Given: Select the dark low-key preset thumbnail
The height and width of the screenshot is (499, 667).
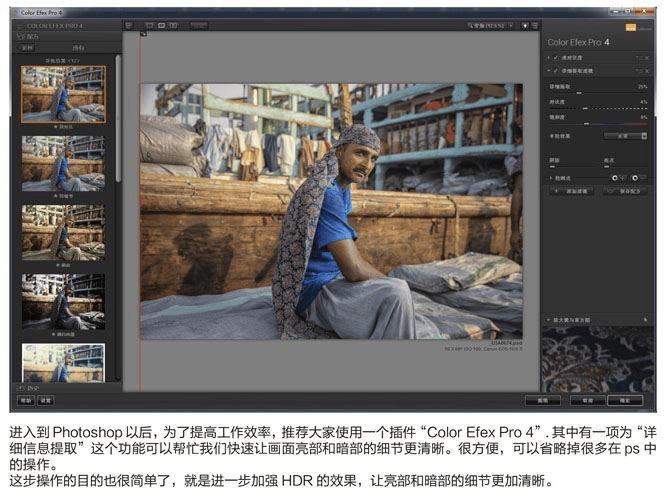Looking at the screenshot, I should 63,302.
